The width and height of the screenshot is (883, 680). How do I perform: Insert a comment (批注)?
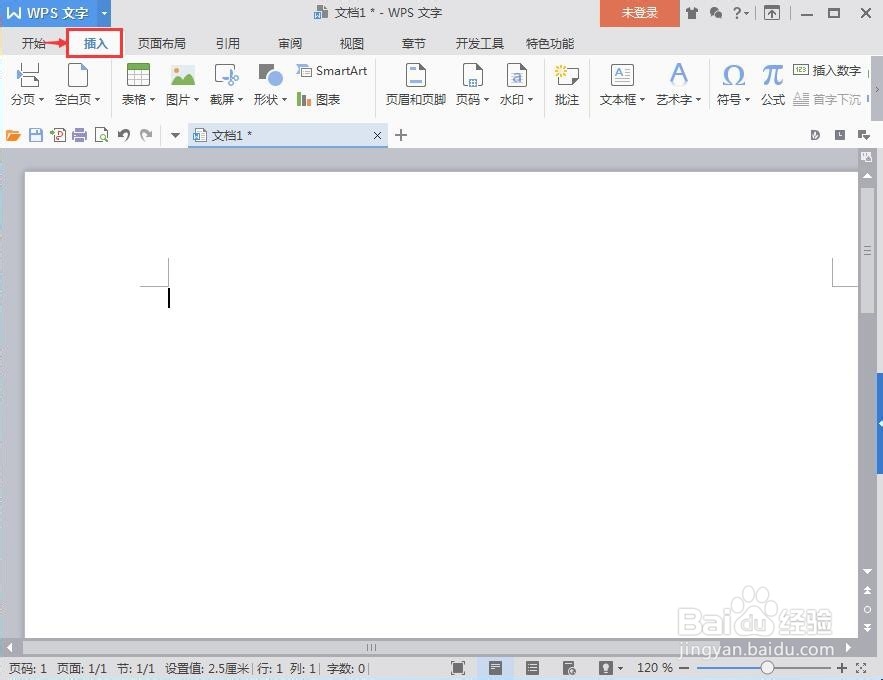coord(567,84)
